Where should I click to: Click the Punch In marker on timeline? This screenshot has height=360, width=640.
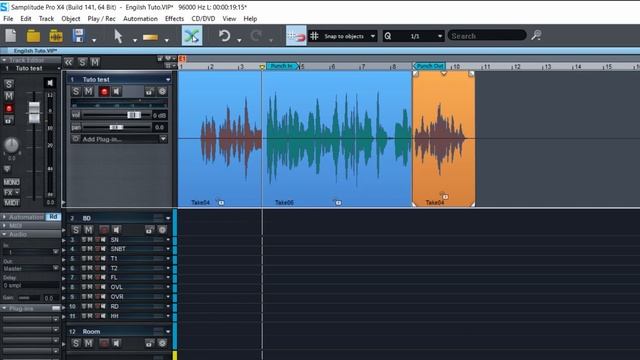point(282,66)
